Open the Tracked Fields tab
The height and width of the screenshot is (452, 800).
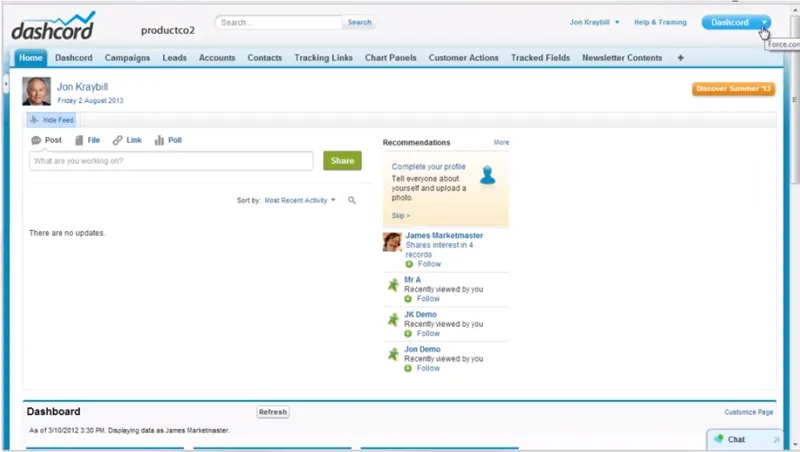[540, 58]
